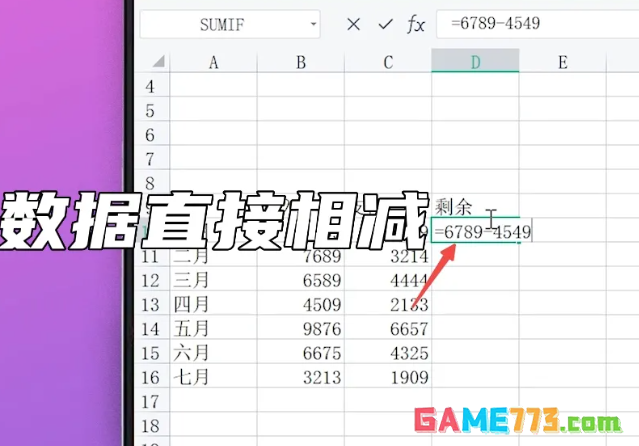Select row 16 header

pos(151,377)
